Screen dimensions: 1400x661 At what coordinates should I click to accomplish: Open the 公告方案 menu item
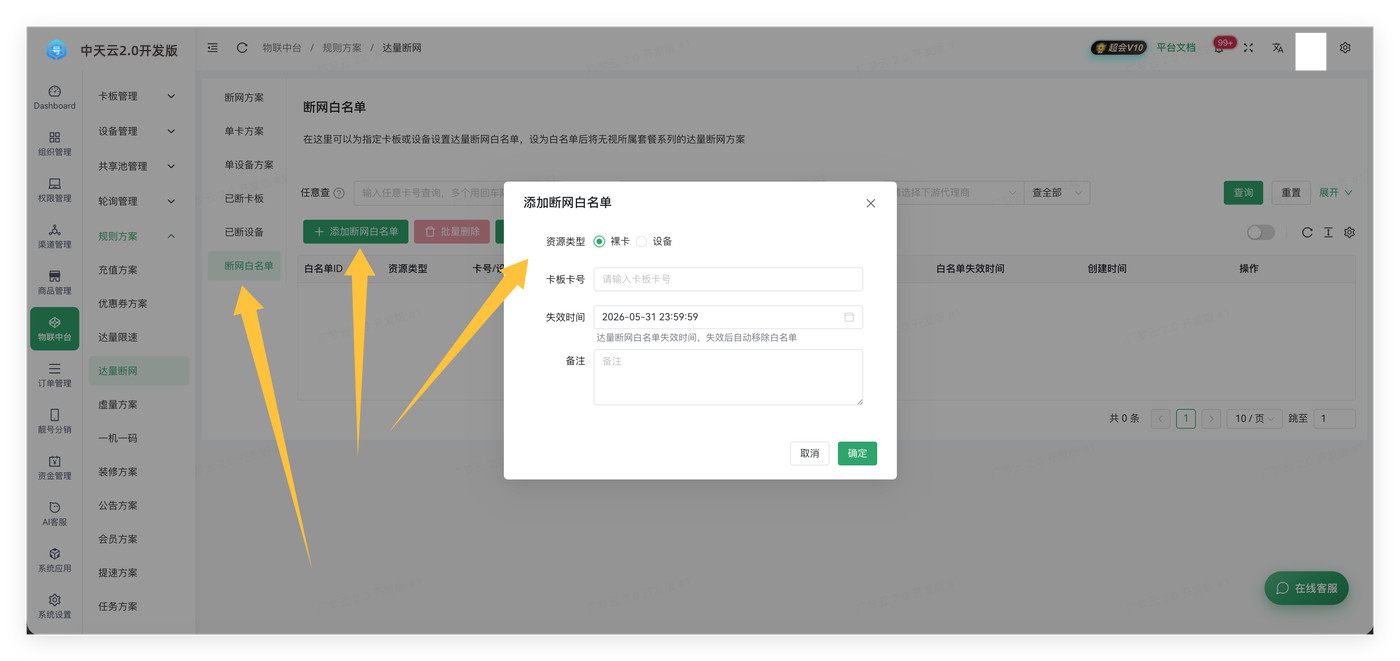point(118,506)
